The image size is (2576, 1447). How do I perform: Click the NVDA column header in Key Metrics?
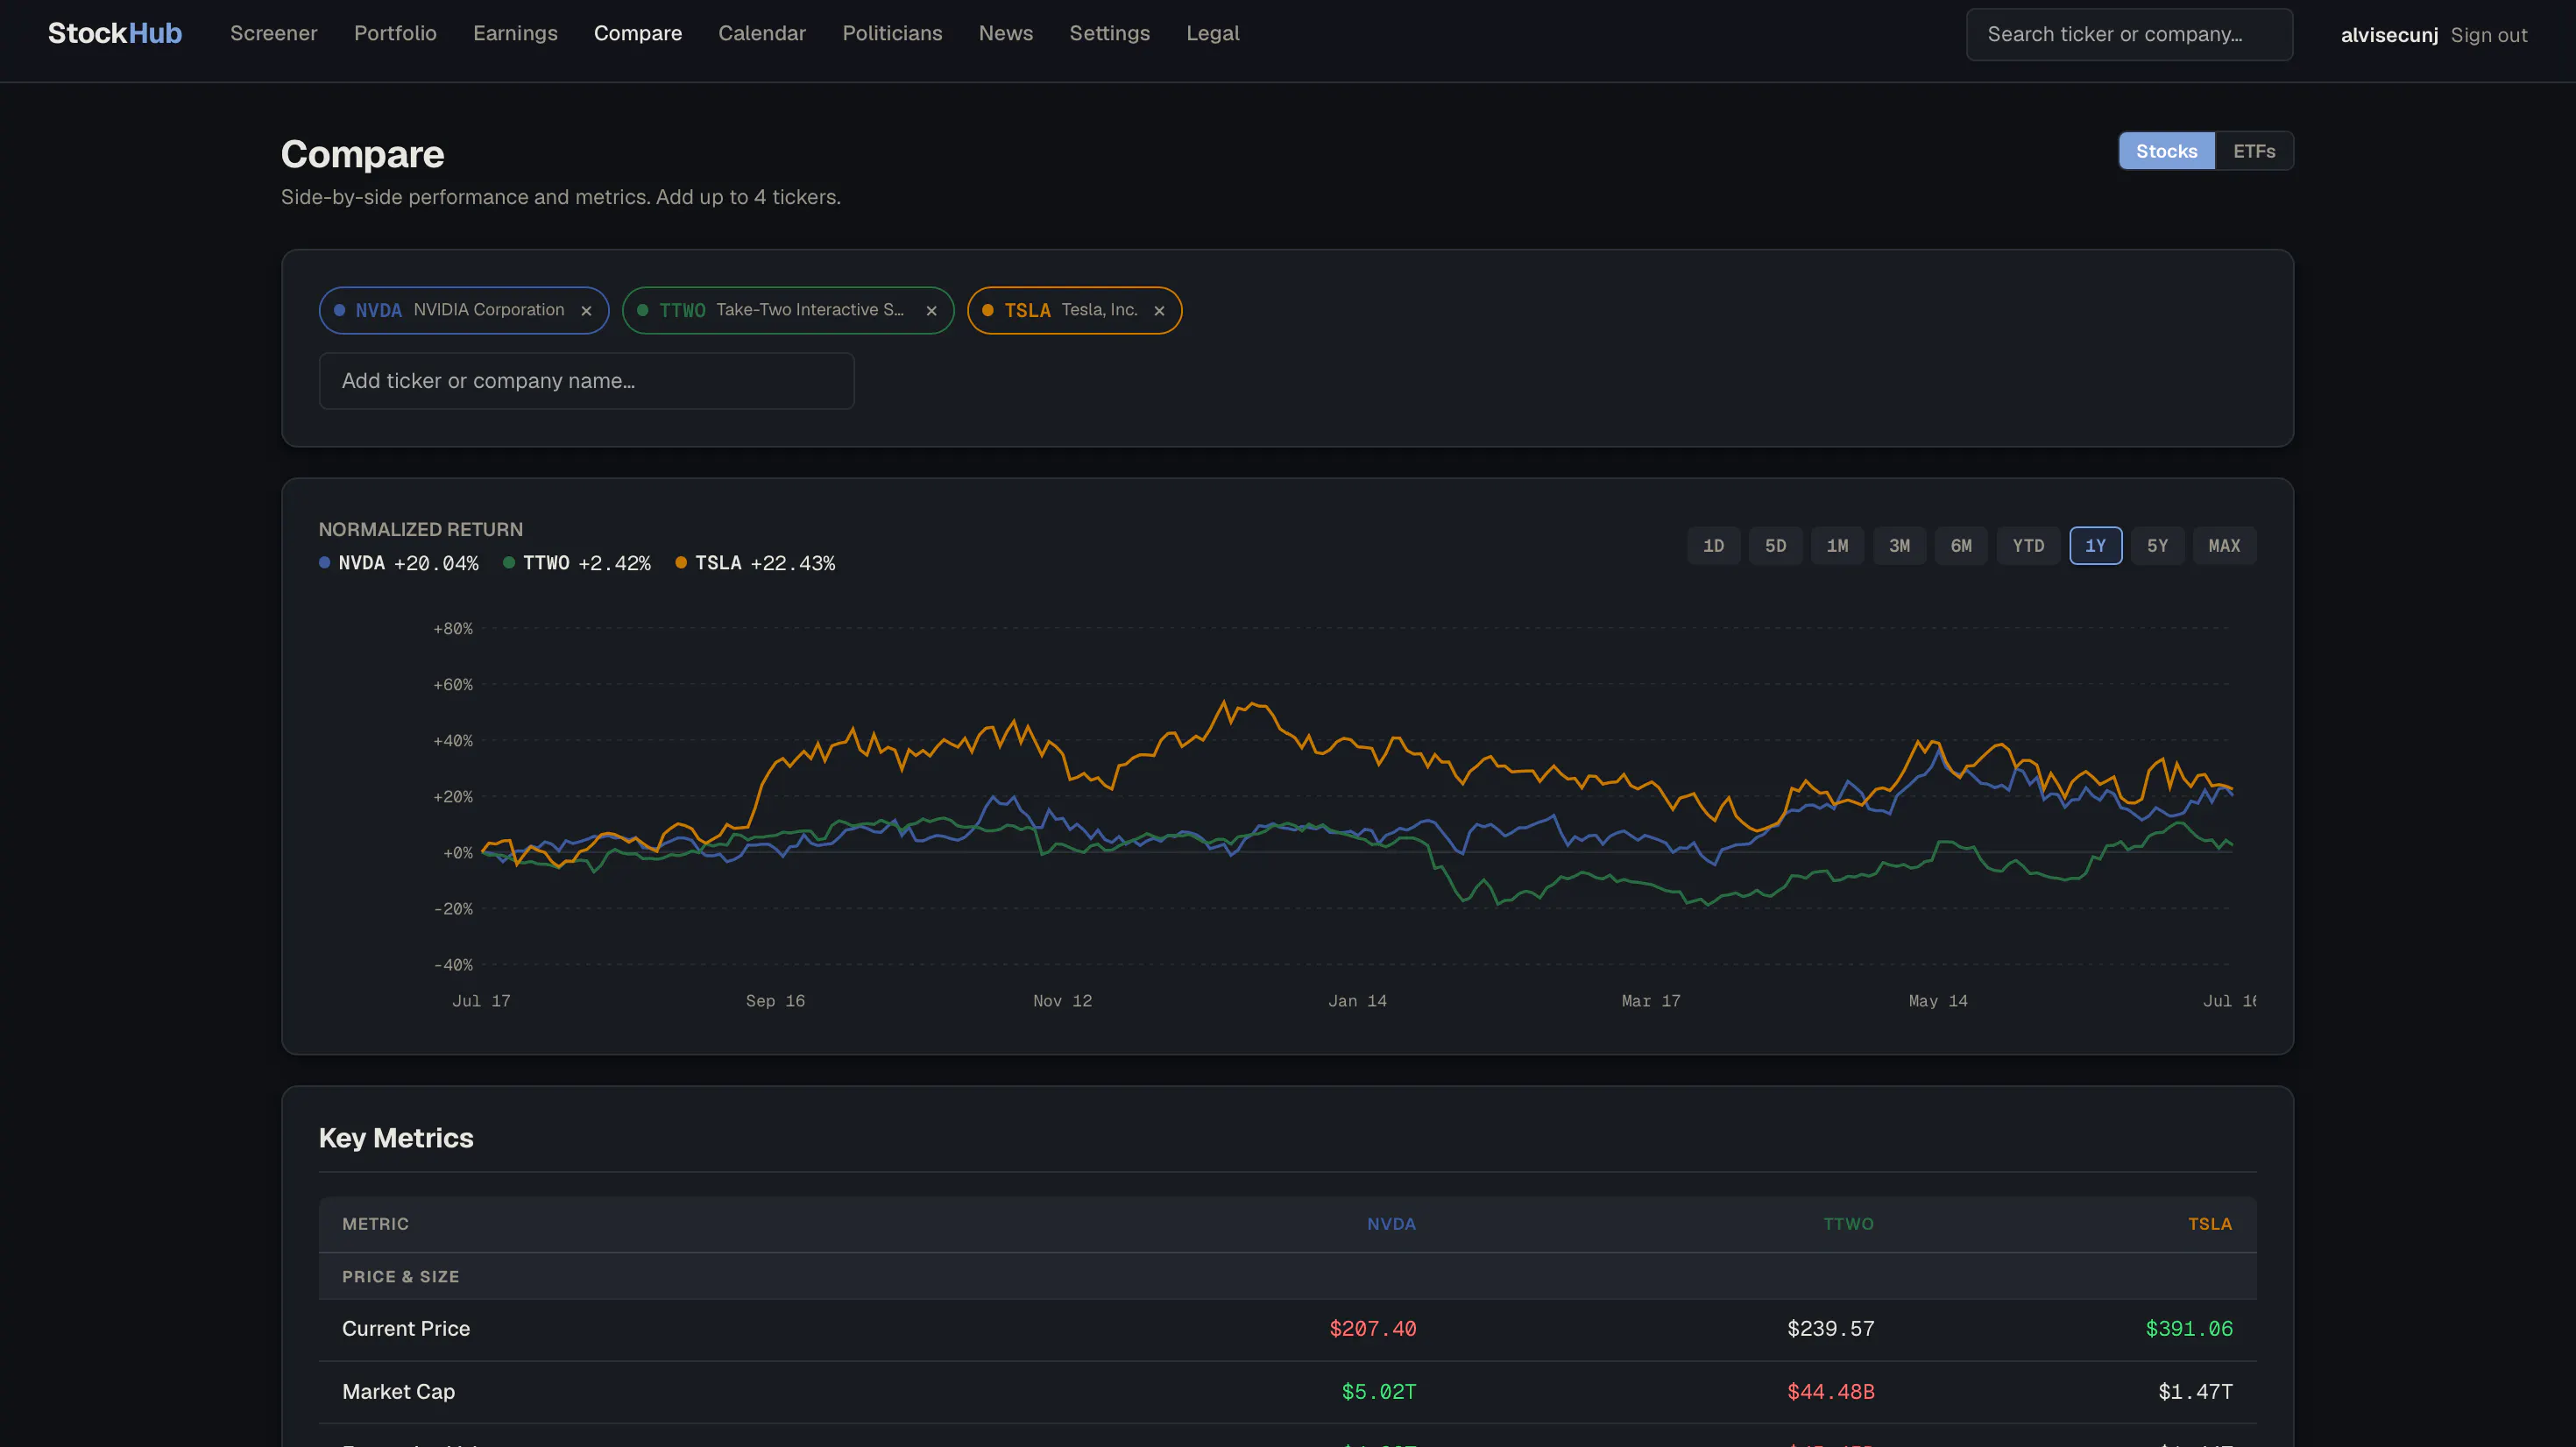coord(1391,1224)
